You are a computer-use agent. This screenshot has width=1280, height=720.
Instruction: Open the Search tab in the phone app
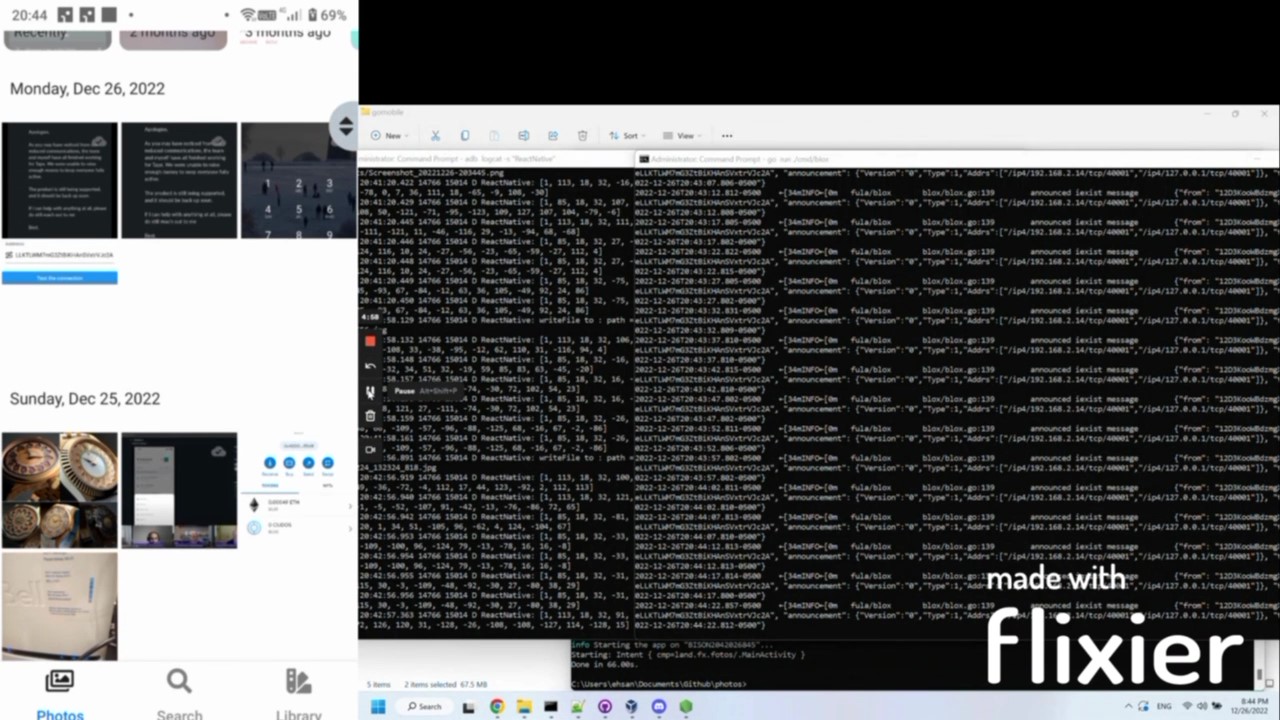[179, 693]
